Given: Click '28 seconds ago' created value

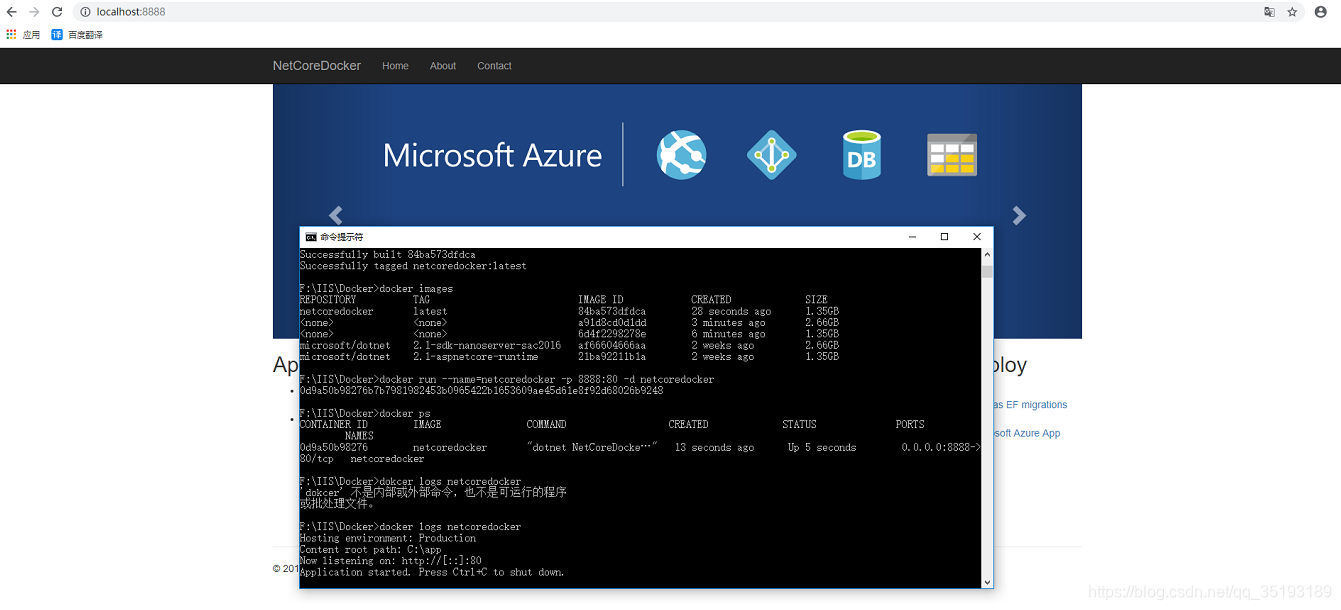Looking at the screenshot, I should [x=731, y=311].
